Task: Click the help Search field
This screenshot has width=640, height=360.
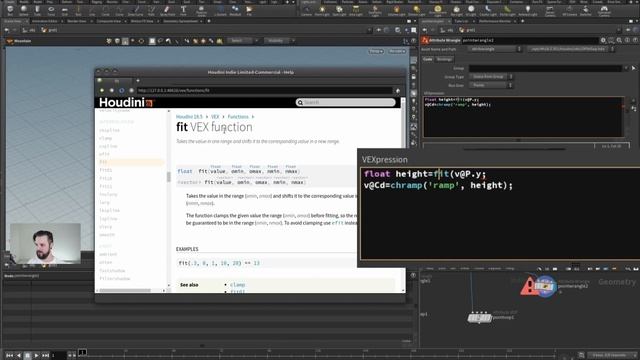Action: click(x=345, y=102)
